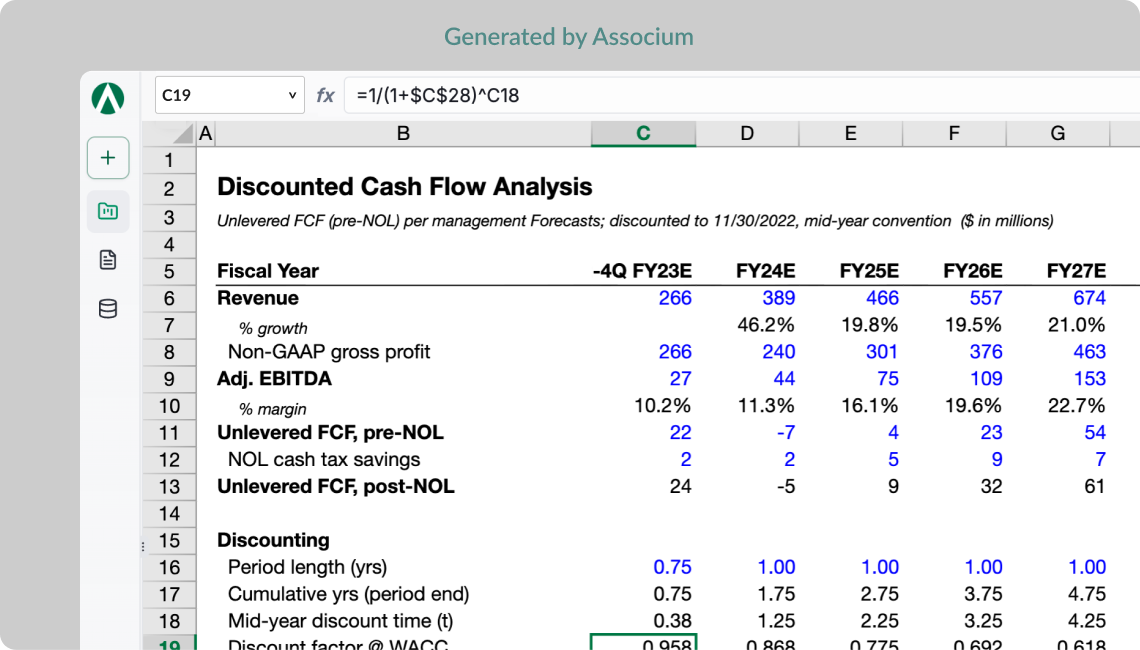Click the FY24E revenue cell 389

(747, 298)
